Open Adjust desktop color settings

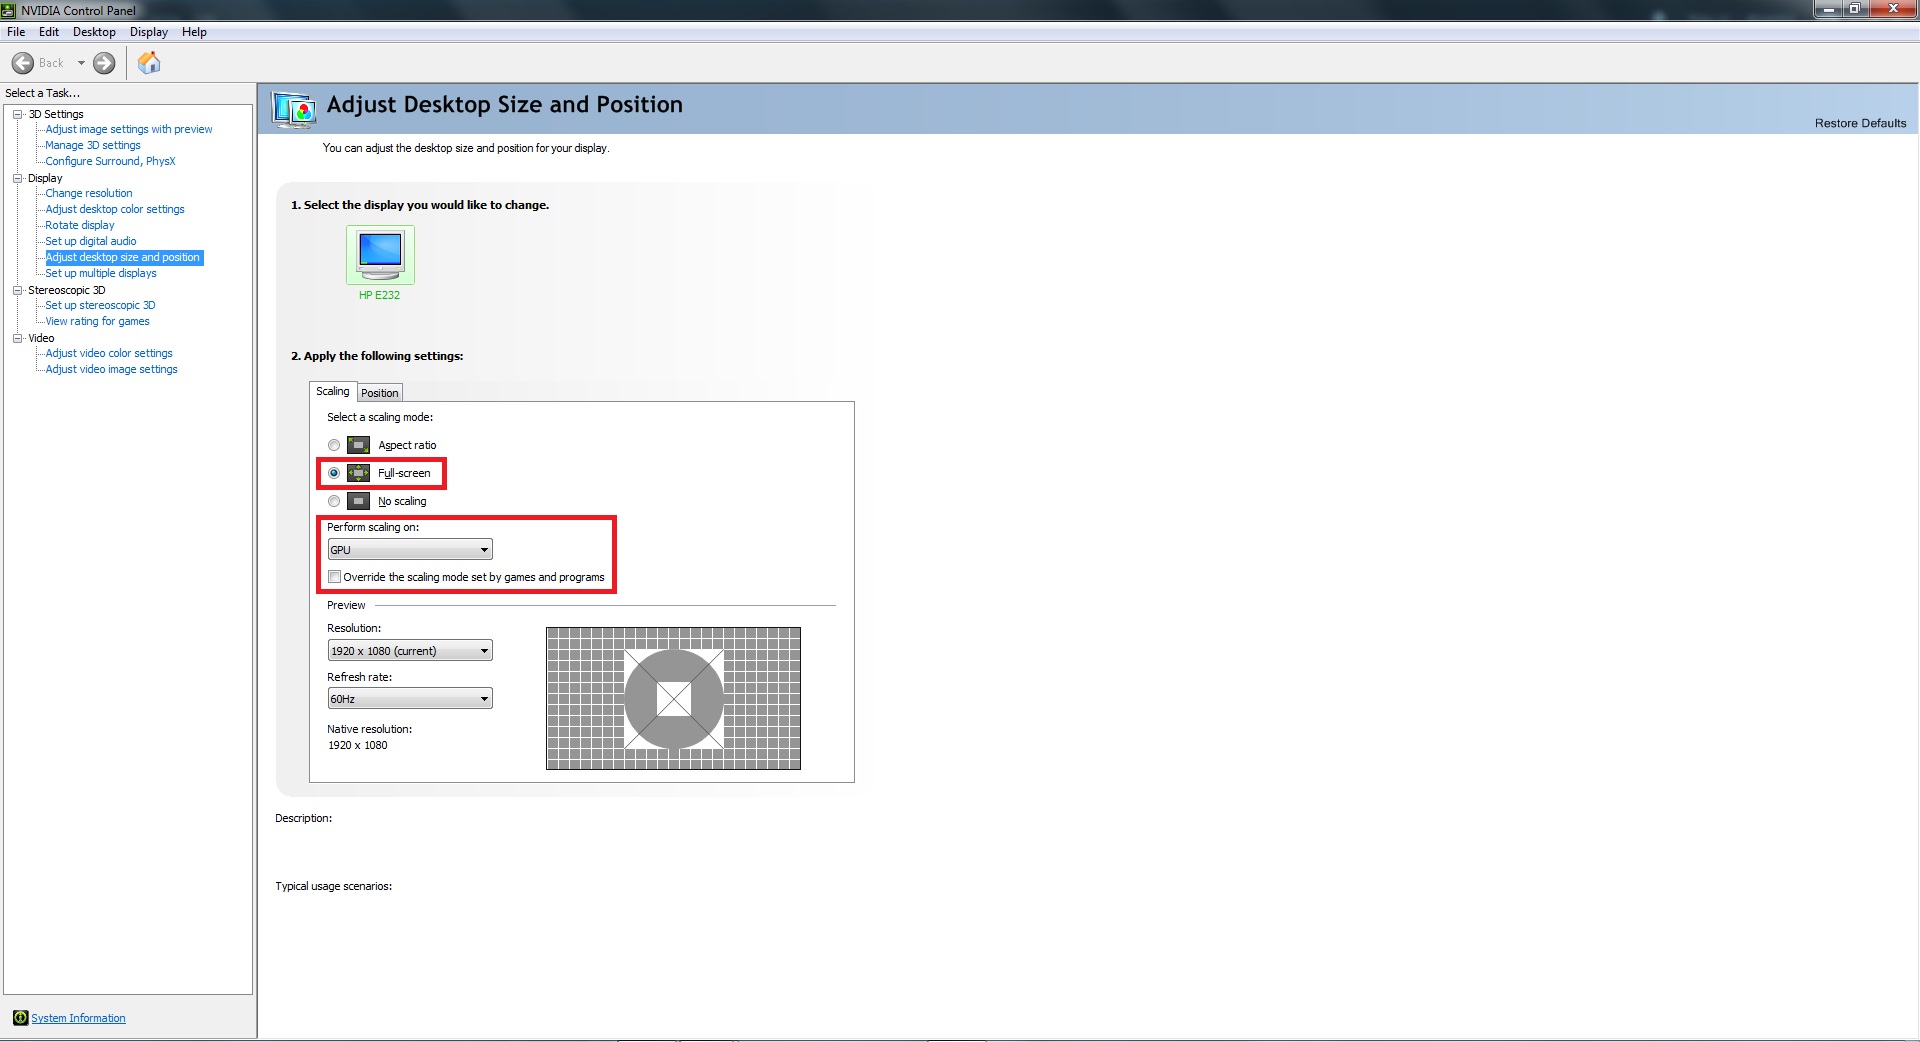click(115, 209)
